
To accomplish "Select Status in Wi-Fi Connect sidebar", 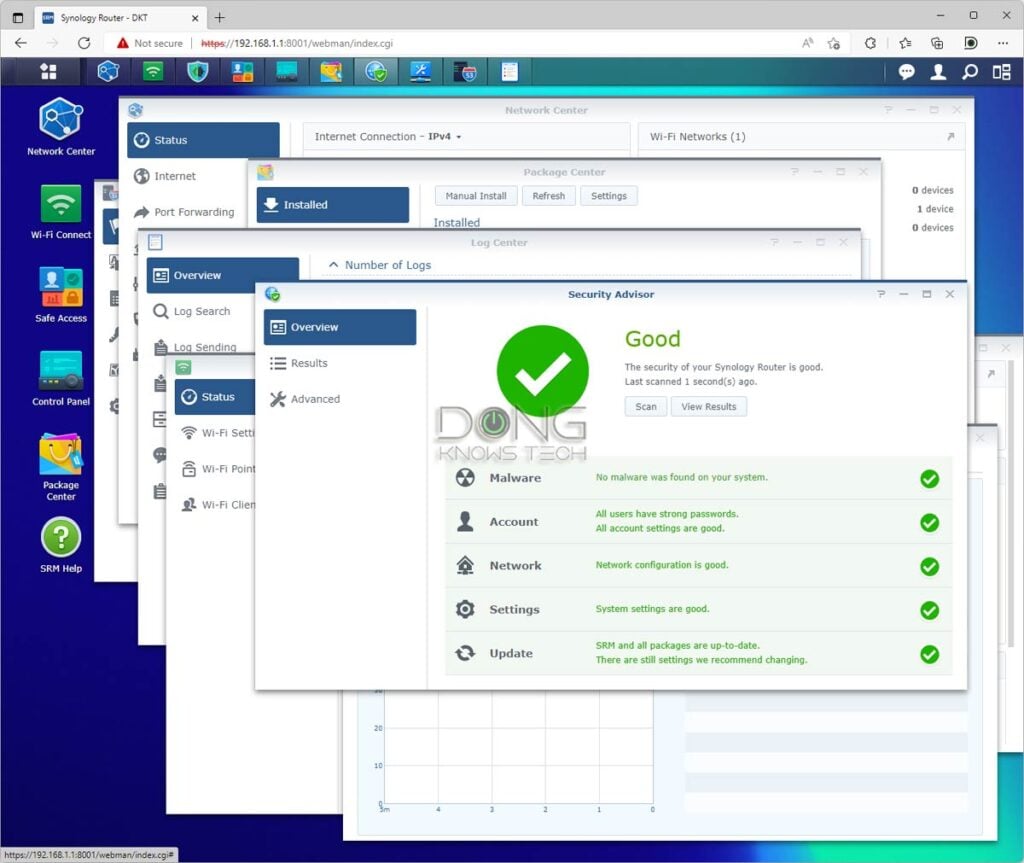I will pos(215,397).
